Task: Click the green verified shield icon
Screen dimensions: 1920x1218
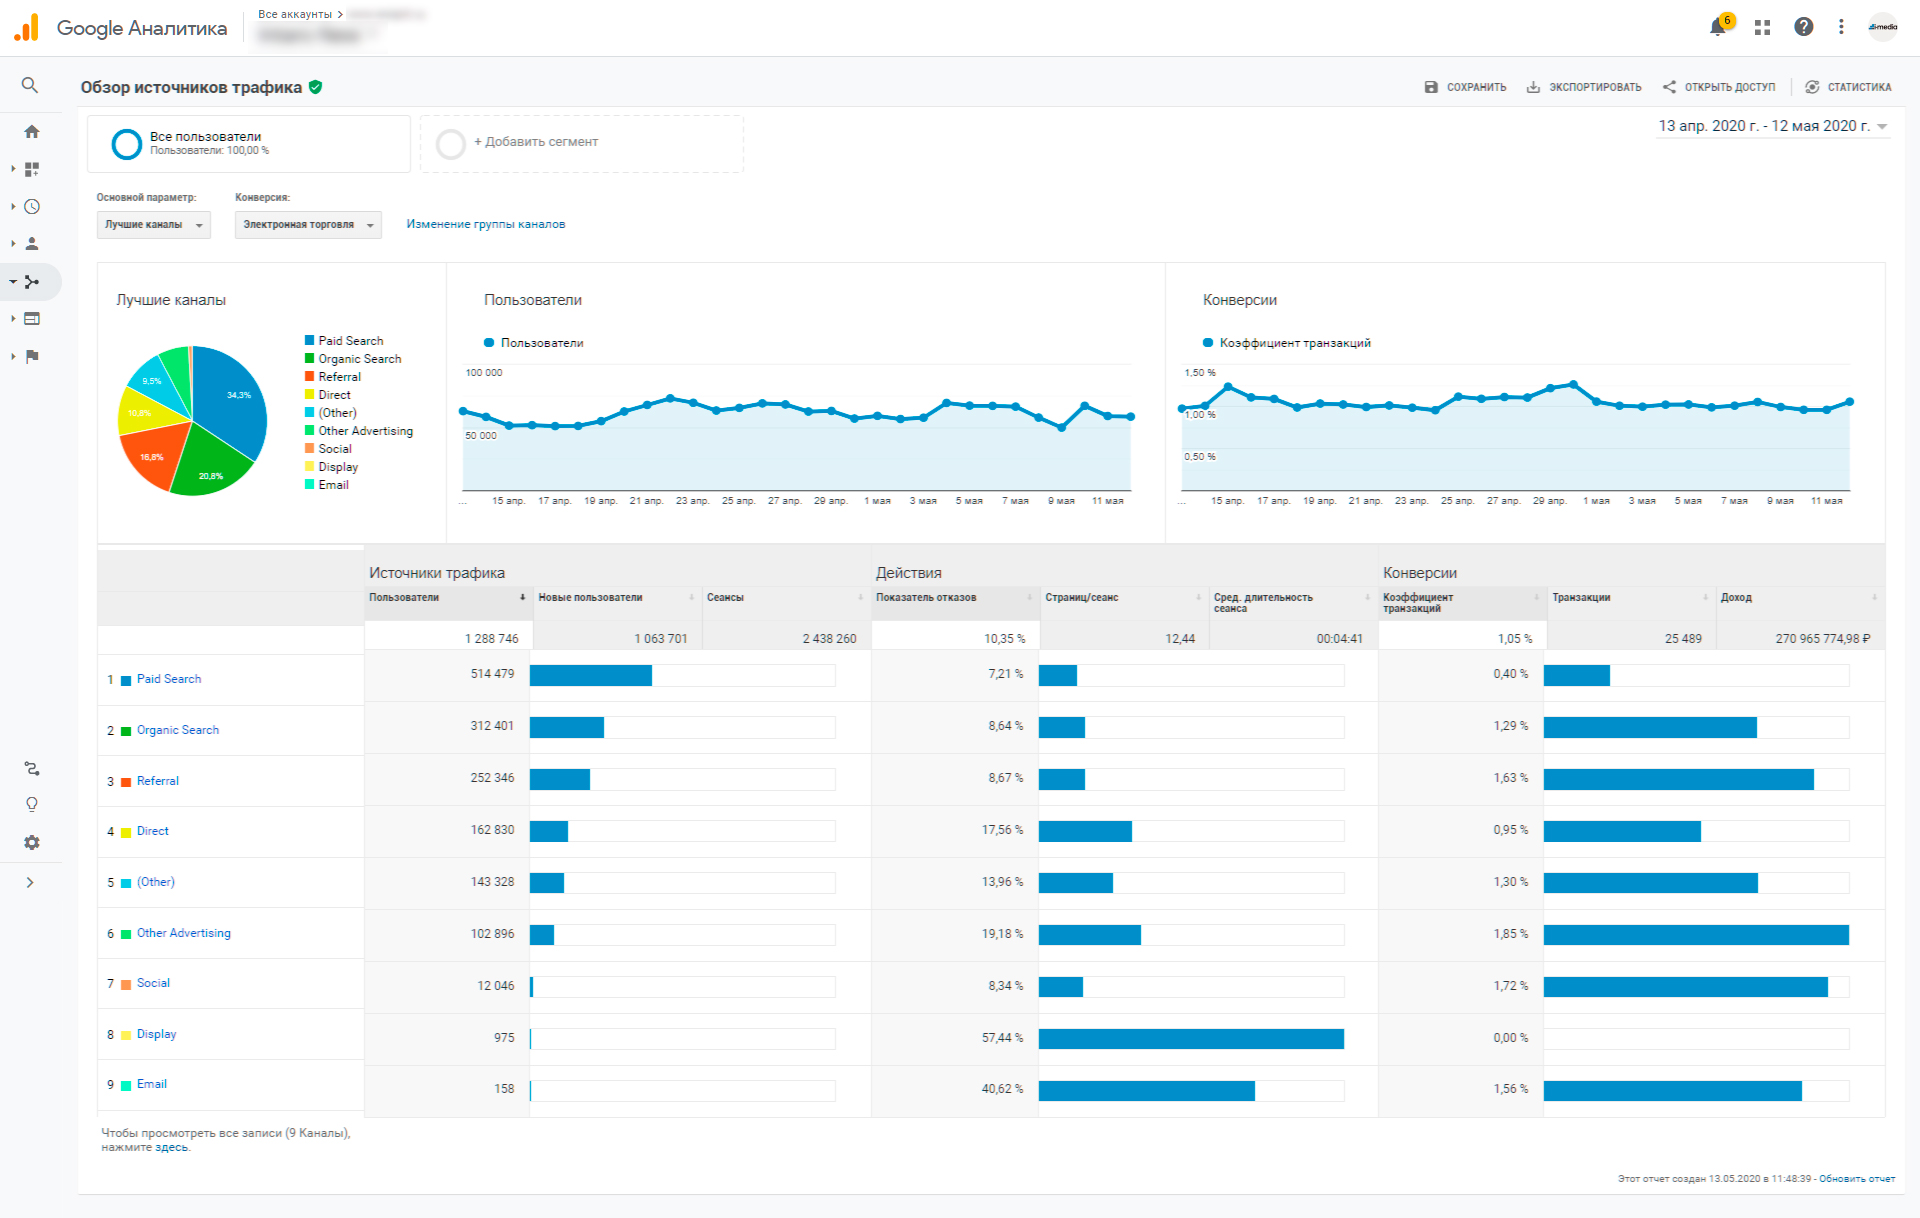Action: [315, 87]
